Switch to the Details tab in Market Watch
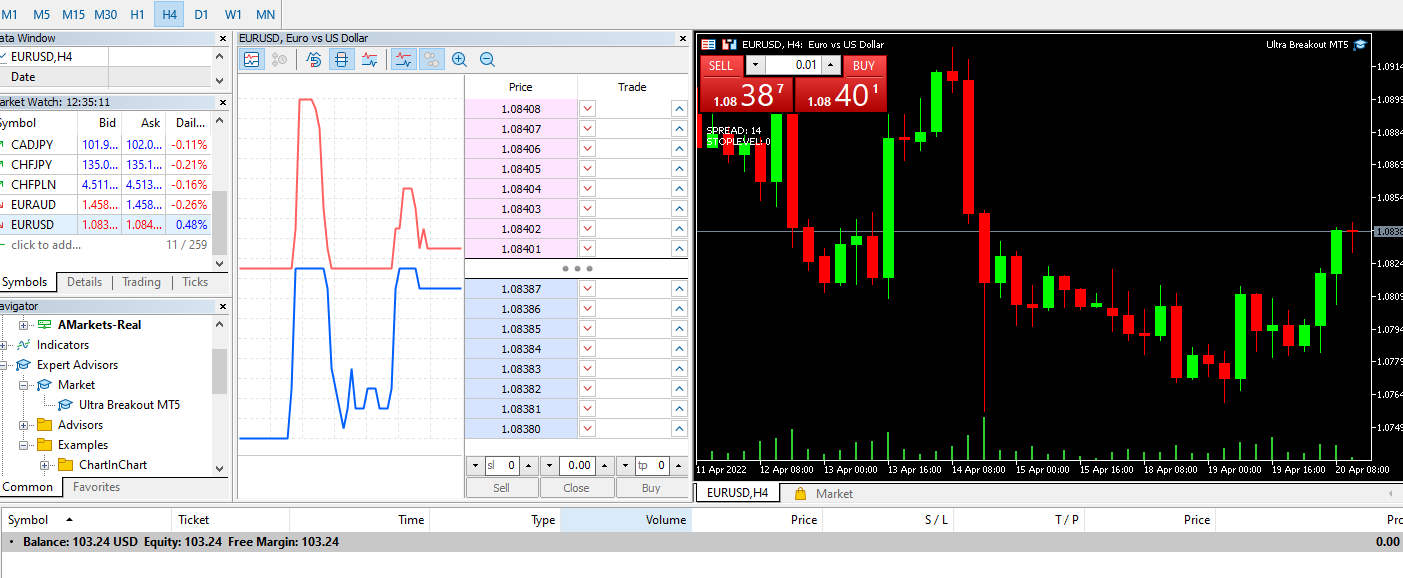Screen dimensions: 1403x578 (84, 282)
